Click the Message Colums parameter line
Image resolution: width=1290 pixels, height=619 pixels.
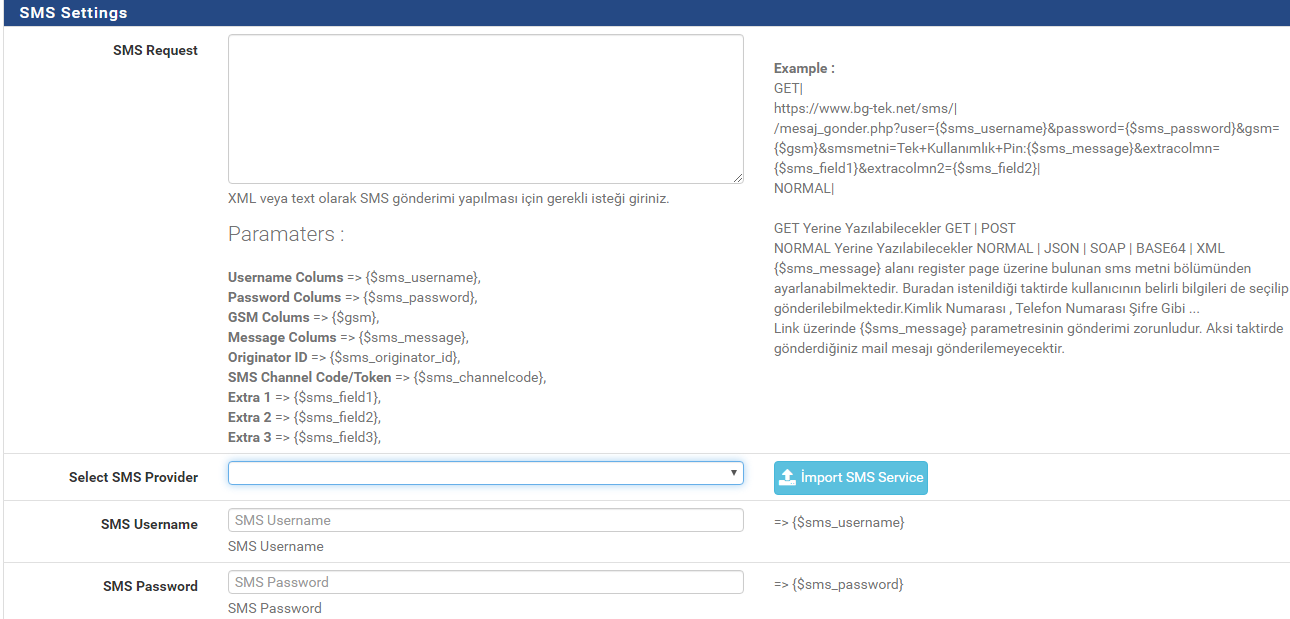(348, 337)
